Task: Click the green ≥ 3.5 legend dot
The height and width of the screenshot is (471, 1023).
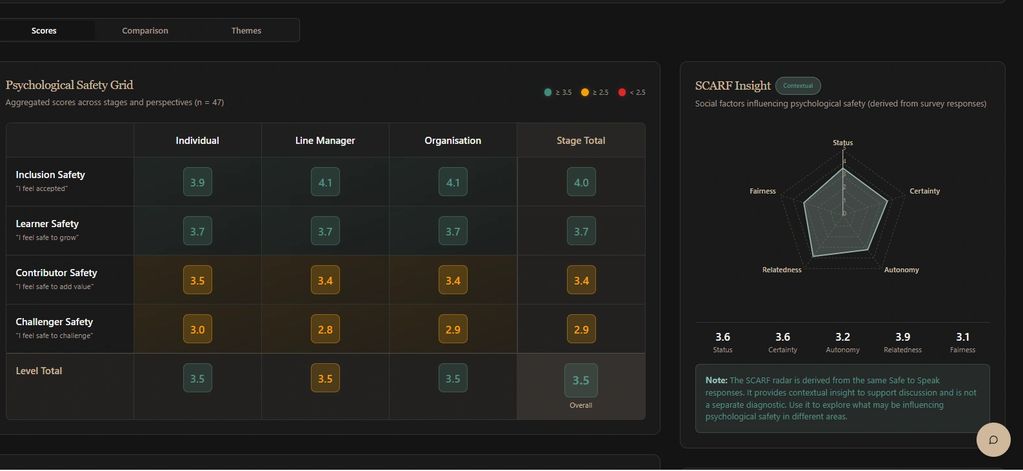Action: (548, 93)
